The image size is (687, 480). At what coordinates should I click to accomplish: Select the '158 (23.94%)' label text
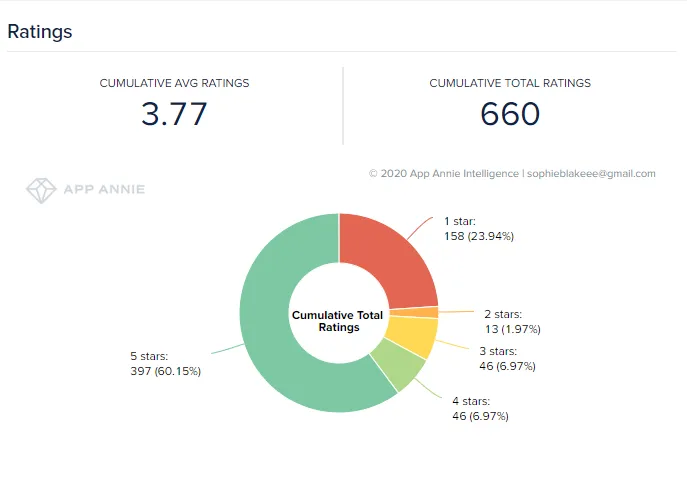pos(479,236)
